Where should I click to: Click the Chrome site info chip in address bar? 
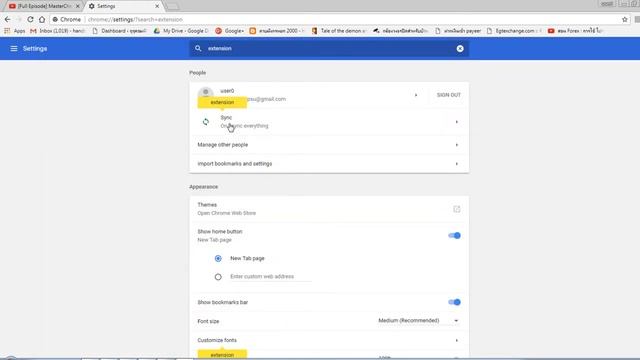pos(67,19)
